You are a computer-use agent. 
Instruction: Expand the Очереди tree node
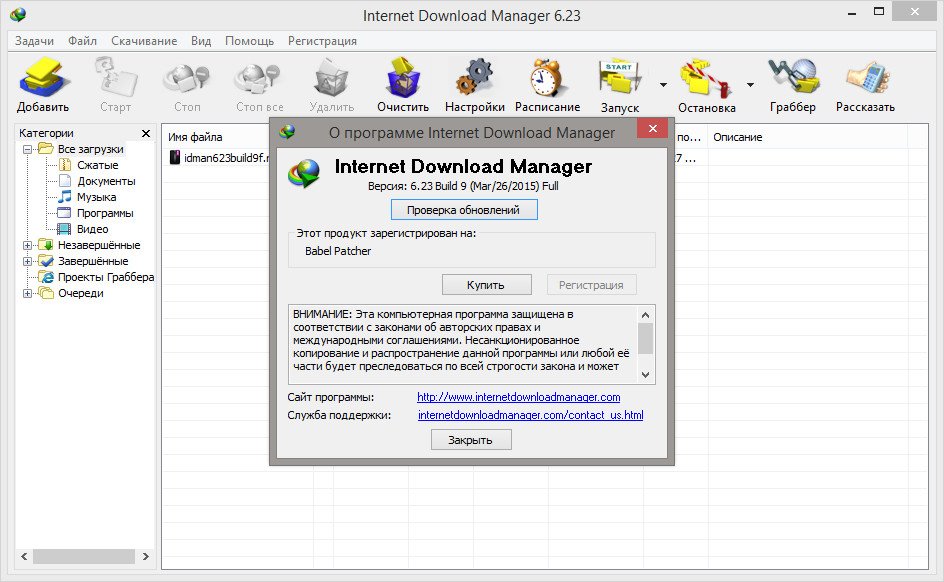28,294
